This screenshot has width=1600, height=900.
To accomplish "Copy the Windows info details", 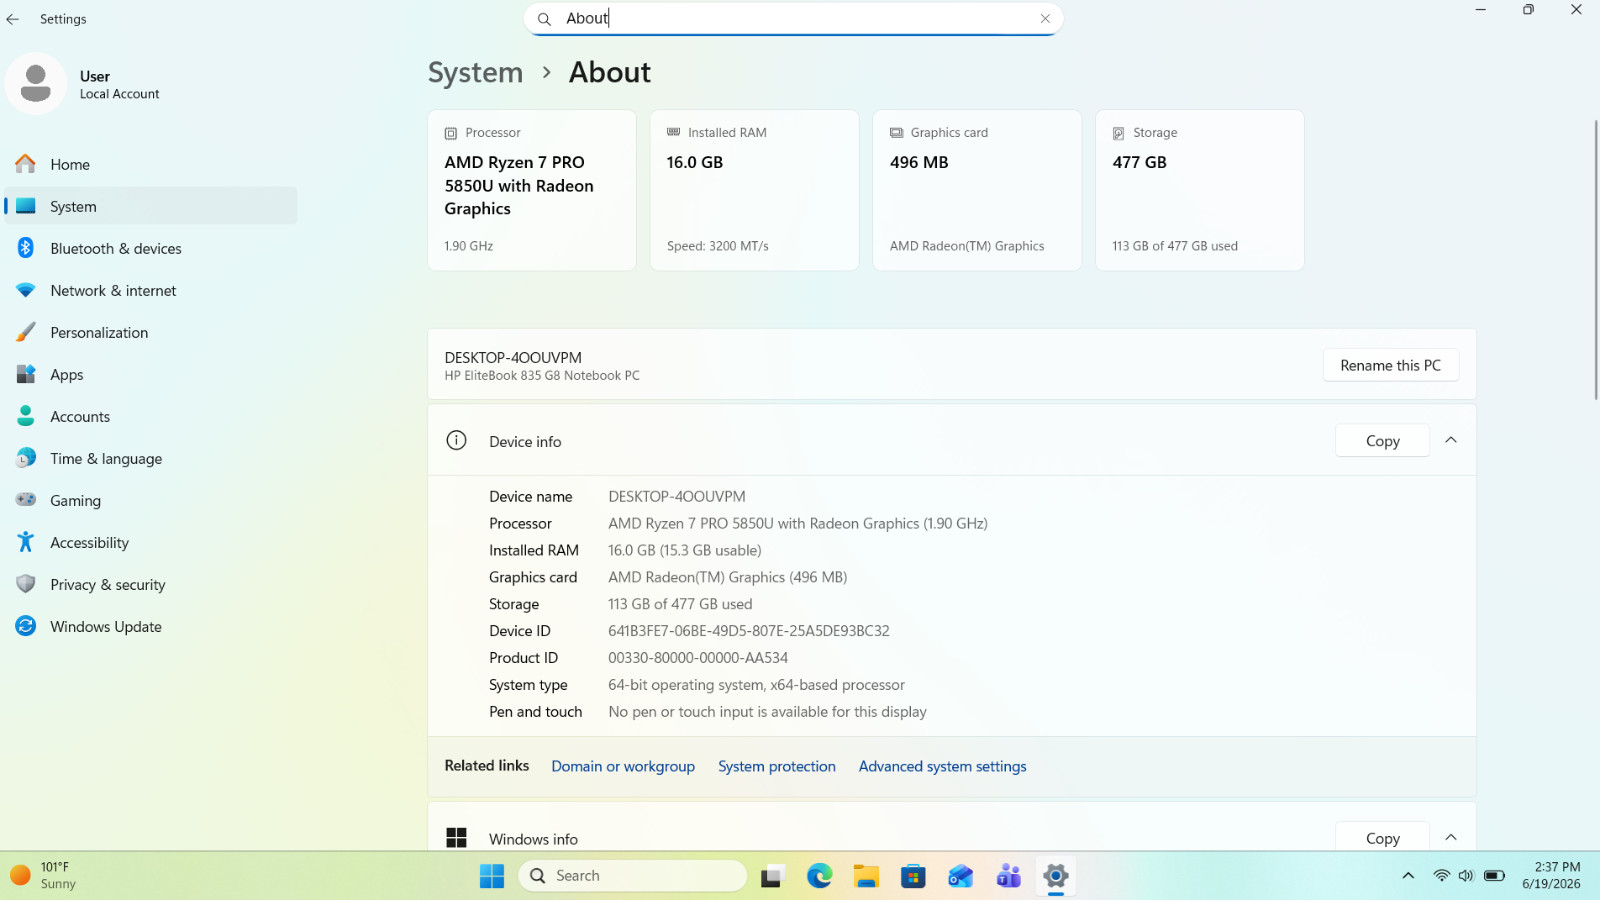I will [1382, 838].
